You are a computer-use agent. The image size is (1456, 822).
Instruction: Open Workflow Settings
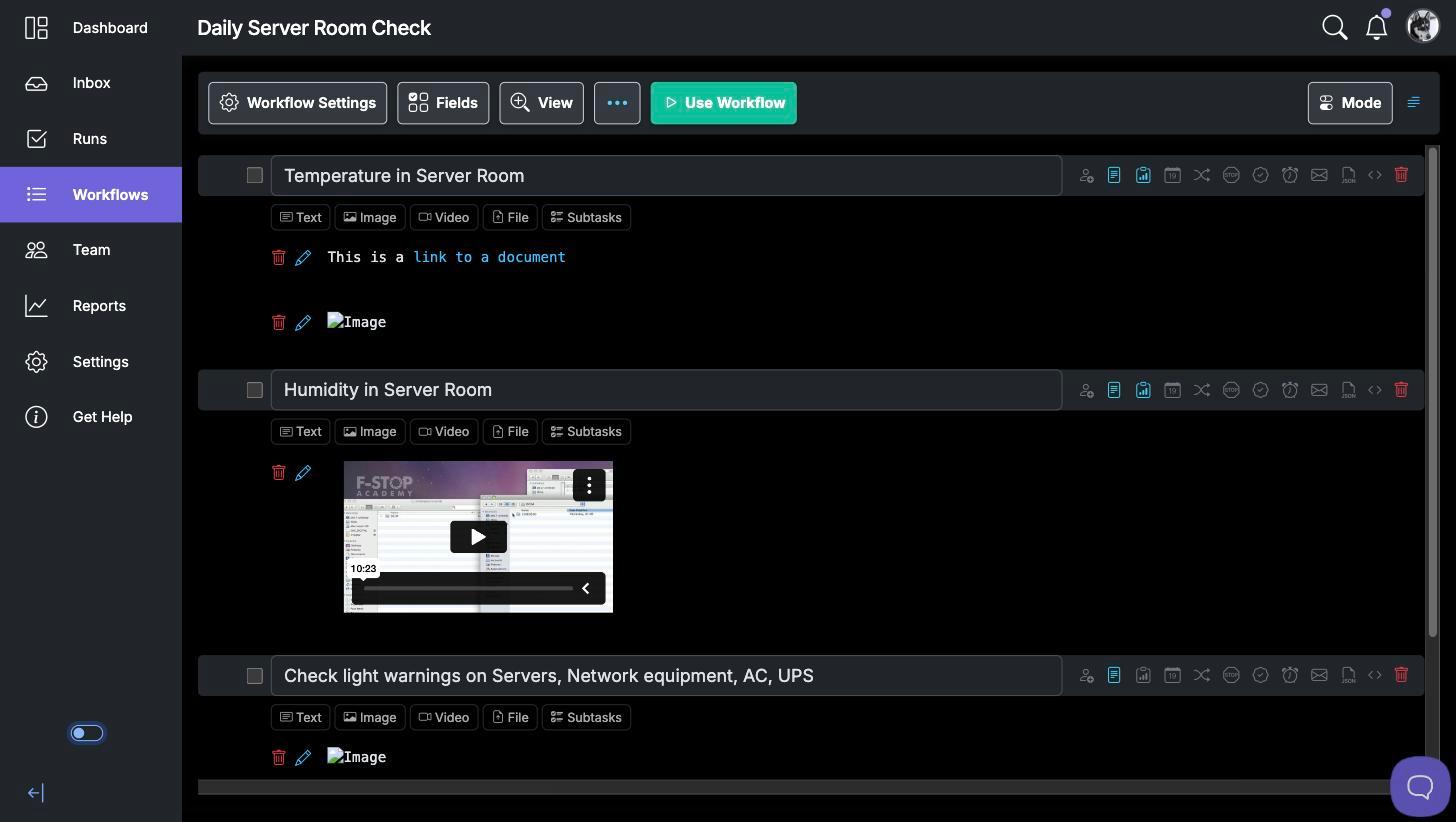click(297, 103)
